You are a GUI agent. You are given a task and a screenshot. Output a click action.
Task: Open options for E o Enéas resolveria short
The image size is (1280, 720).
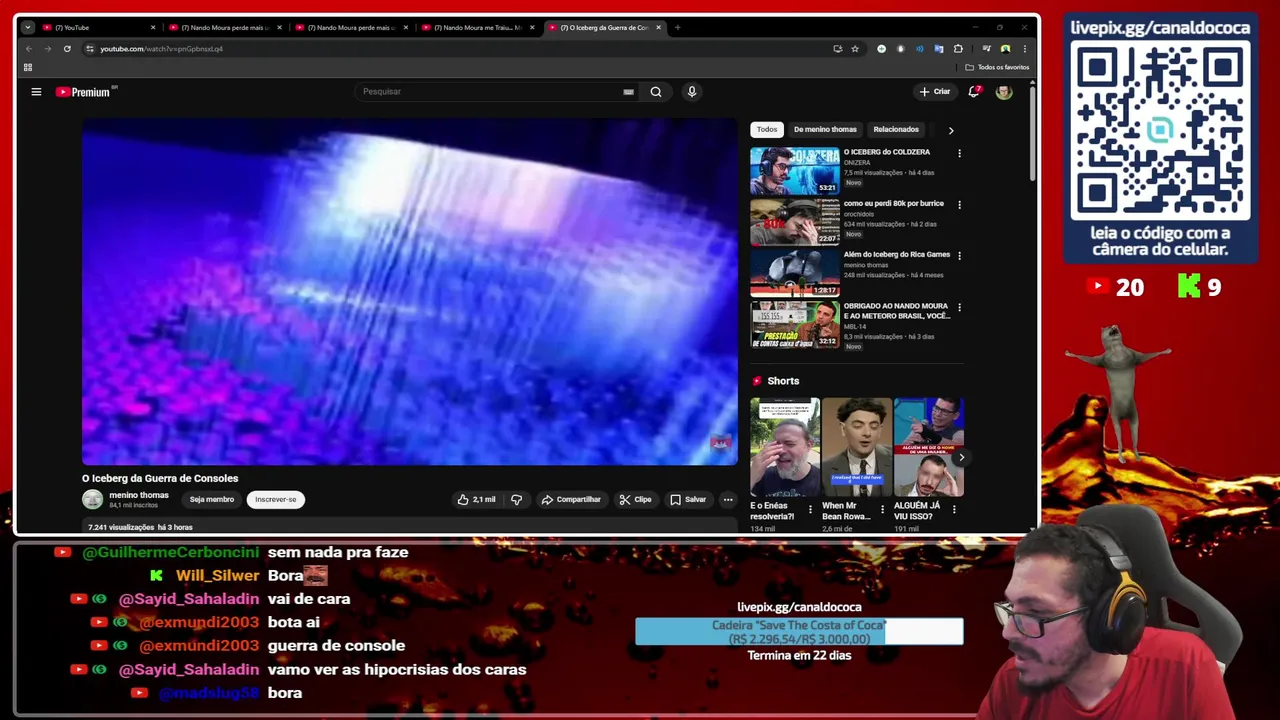click(810, 509)
